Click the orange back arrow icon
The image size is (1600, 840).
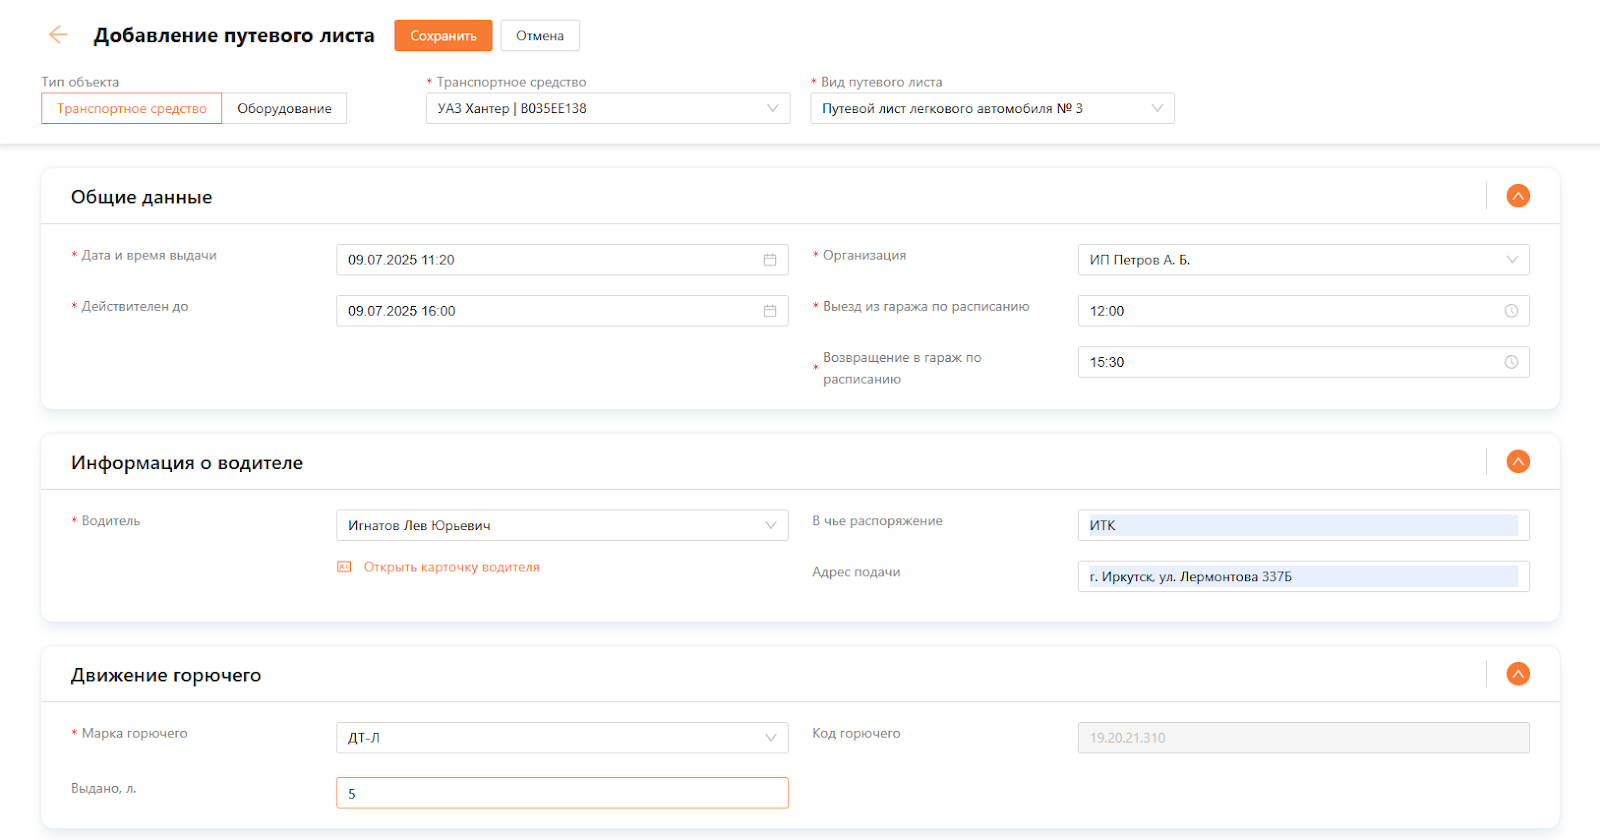click(58, 35)
